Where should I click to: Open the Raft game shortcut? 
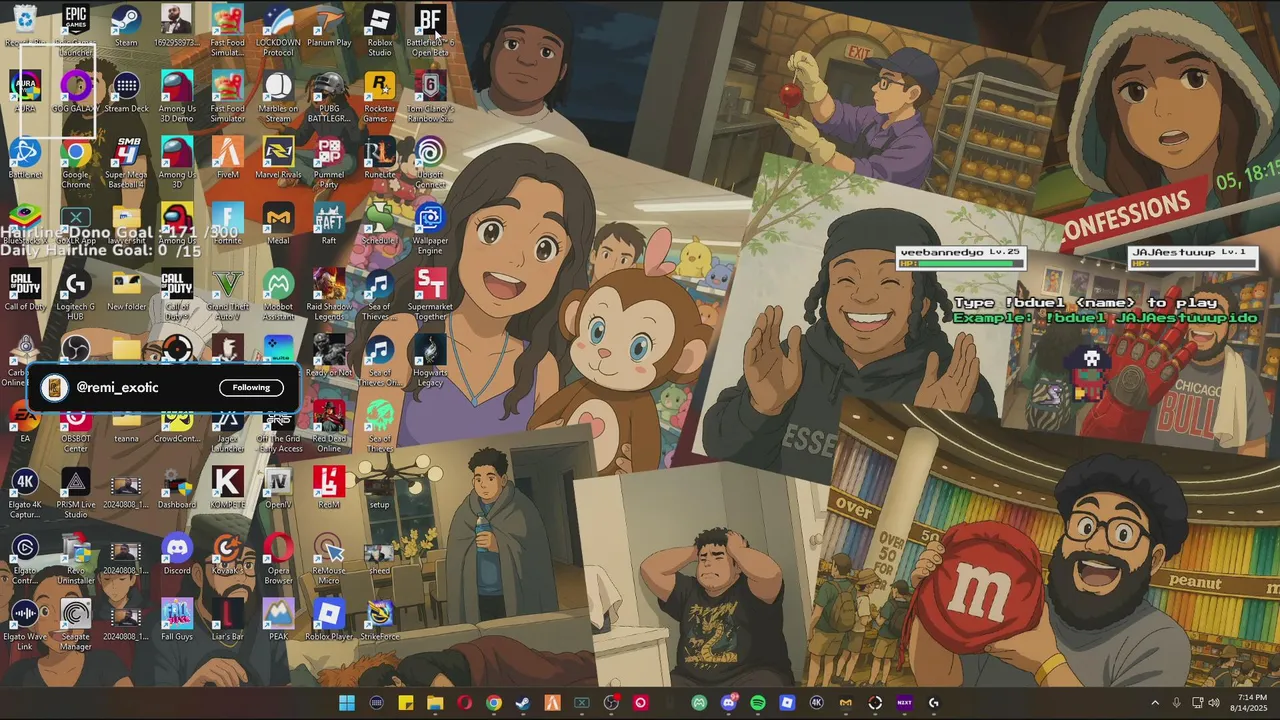point(329,224)
